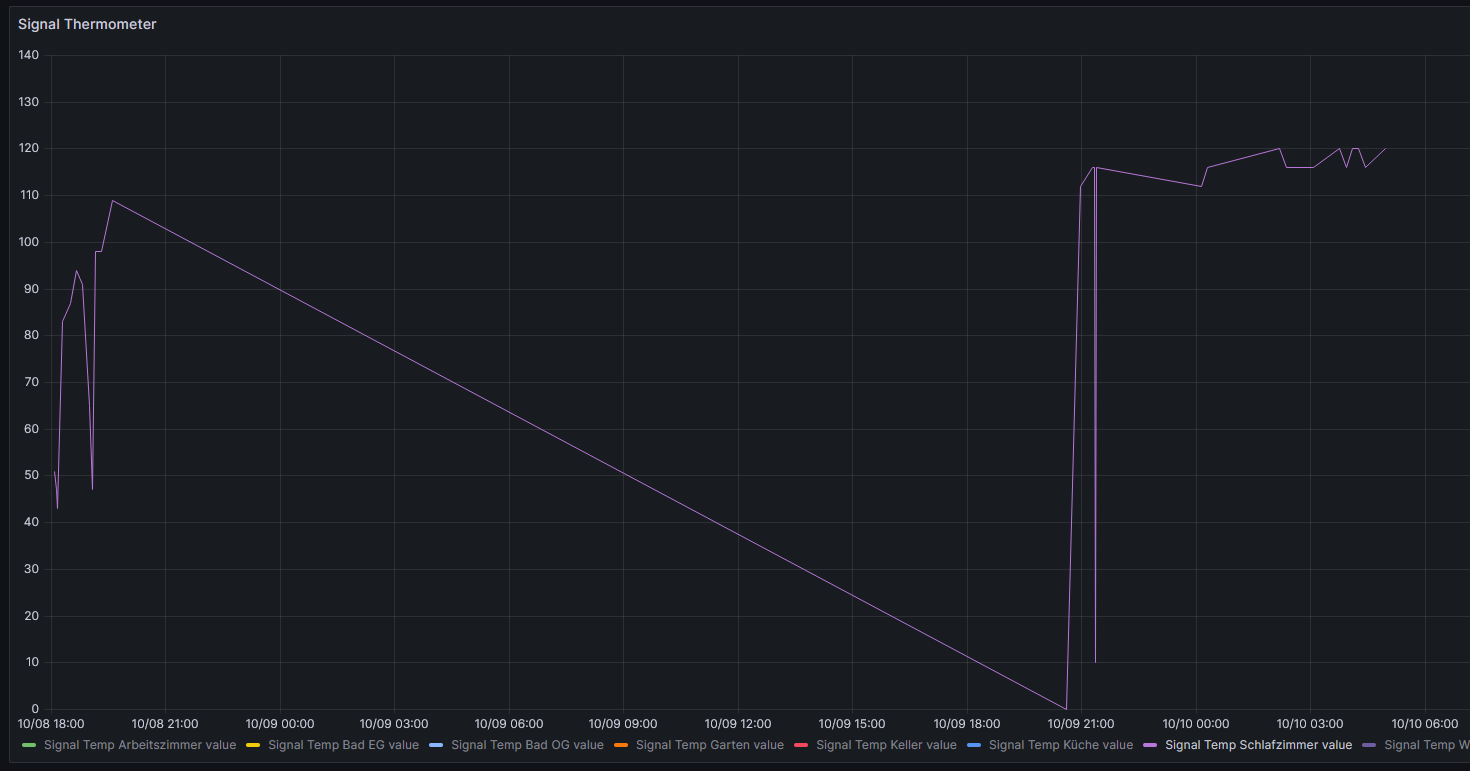Click the x-axis label 10/10 03:00
The height and width of the screenshot is (771, 1470).
pos(1310,723)
